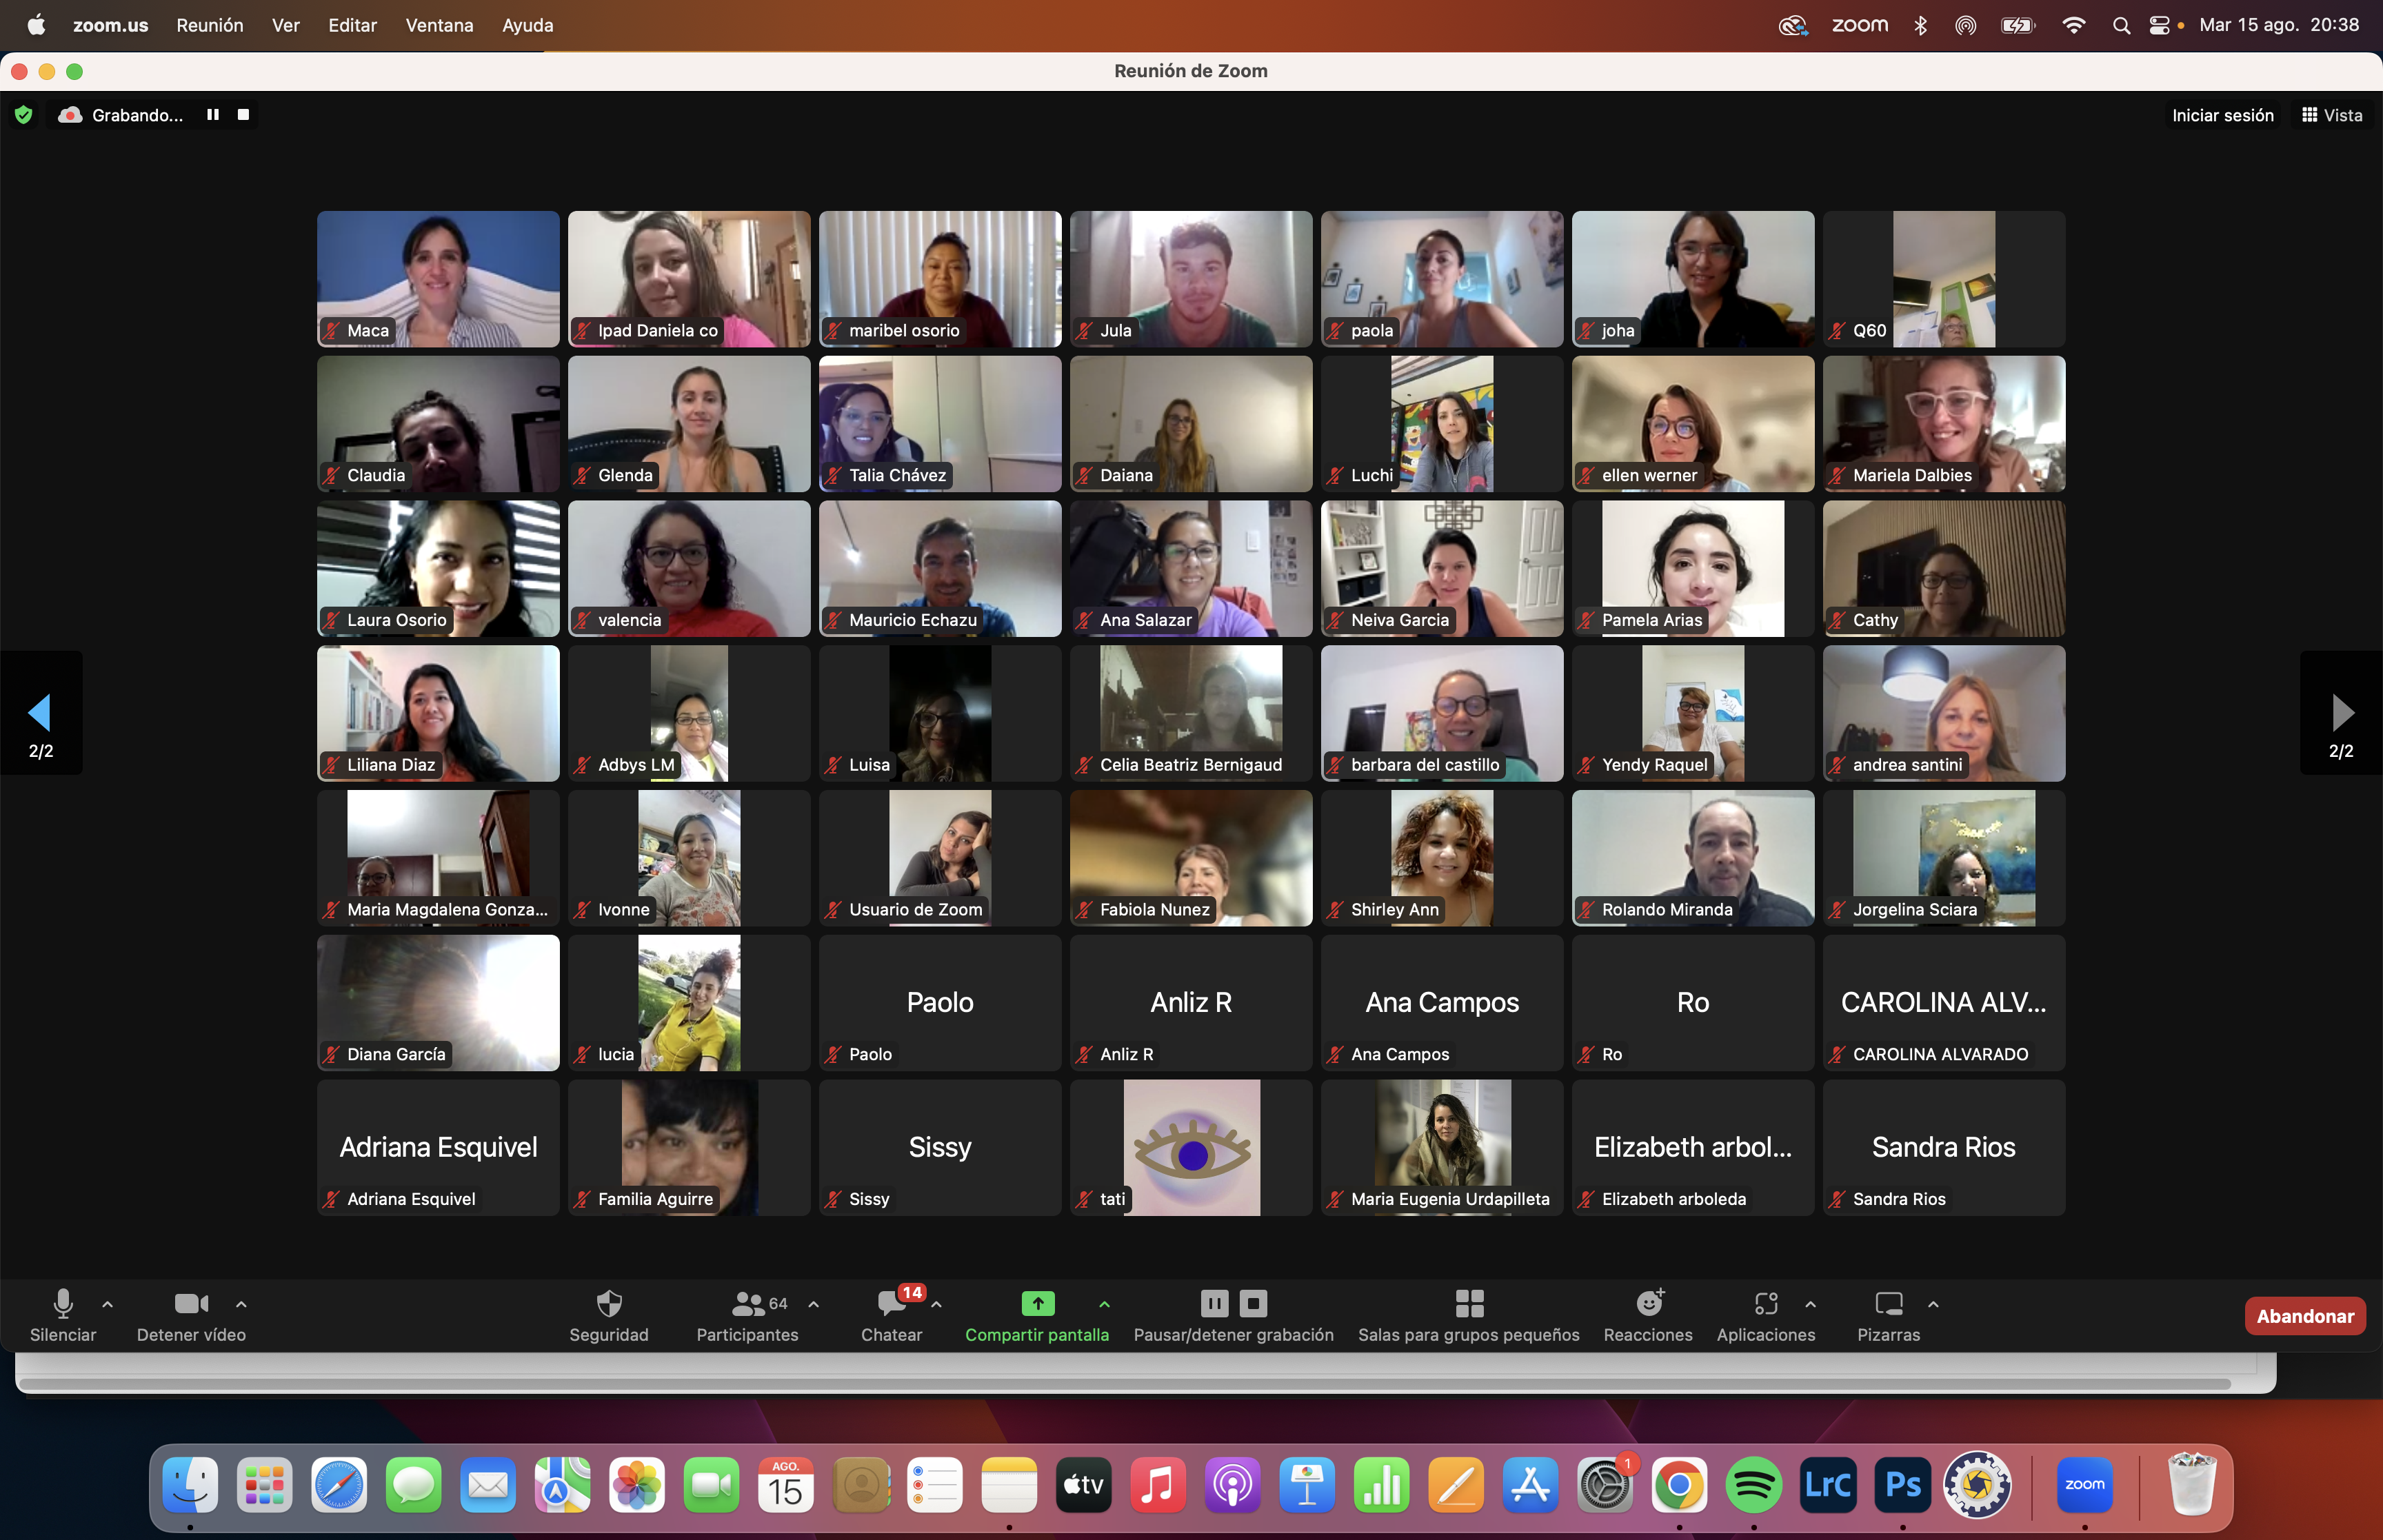Go to previous gallery page with left arrow
2383x1540 pixels.
[40, 713]
